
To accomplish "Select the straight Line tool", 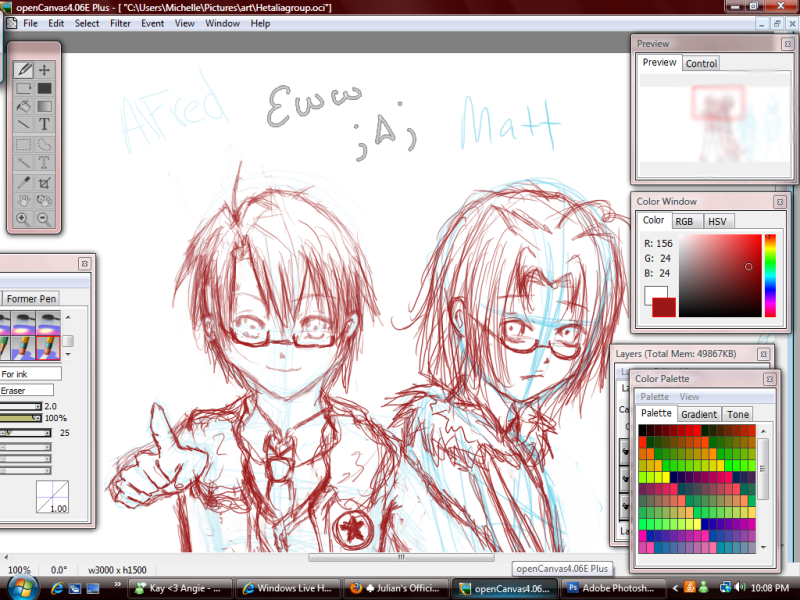I will tap(23, 124).
